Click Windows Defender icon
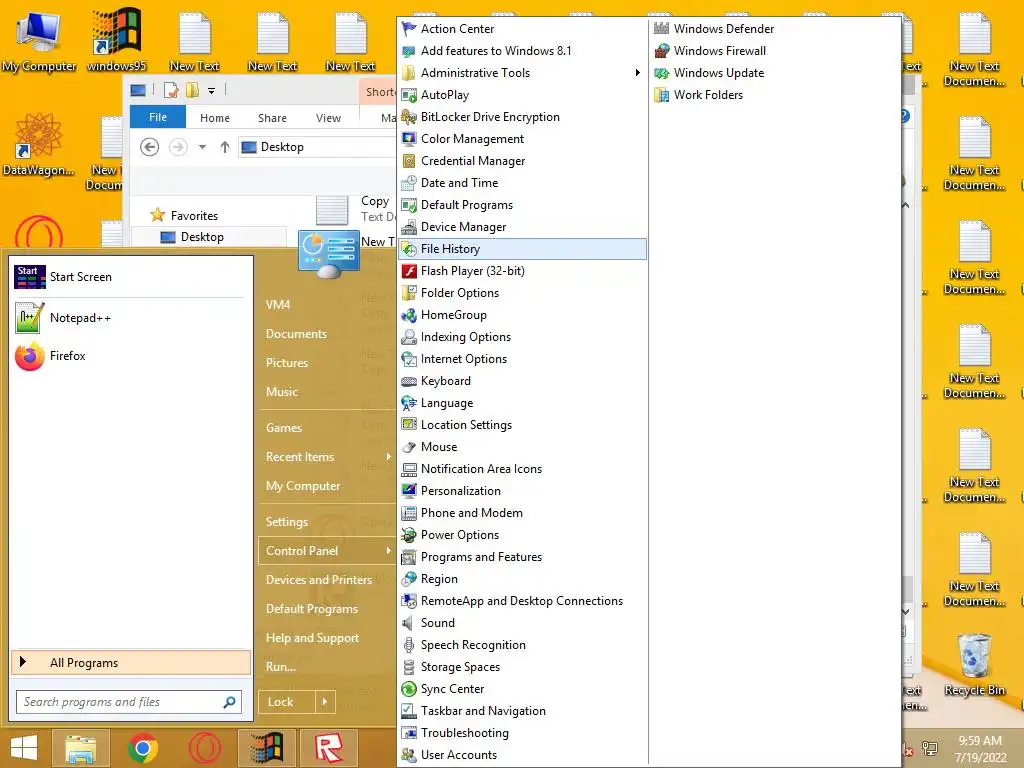 pos(662,29)
